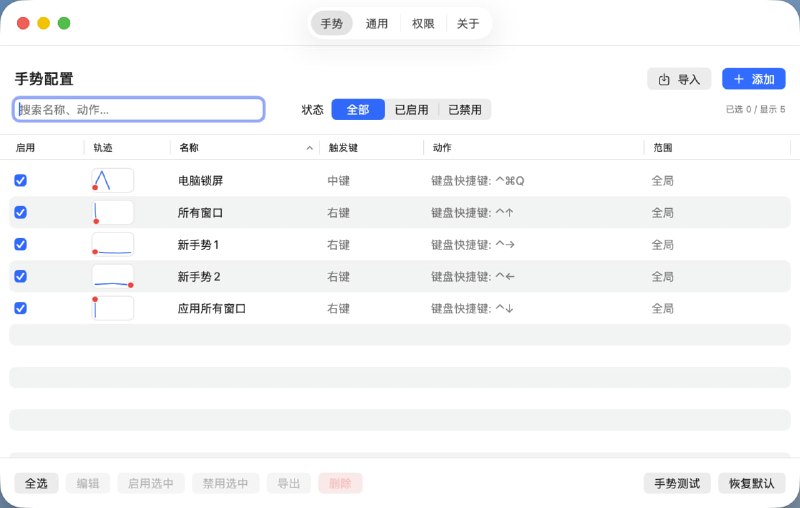This screenshot has height=508, width=800.
Task: Click the action 键盘快捷键: ^←
Action: click(x=473, y=277)
